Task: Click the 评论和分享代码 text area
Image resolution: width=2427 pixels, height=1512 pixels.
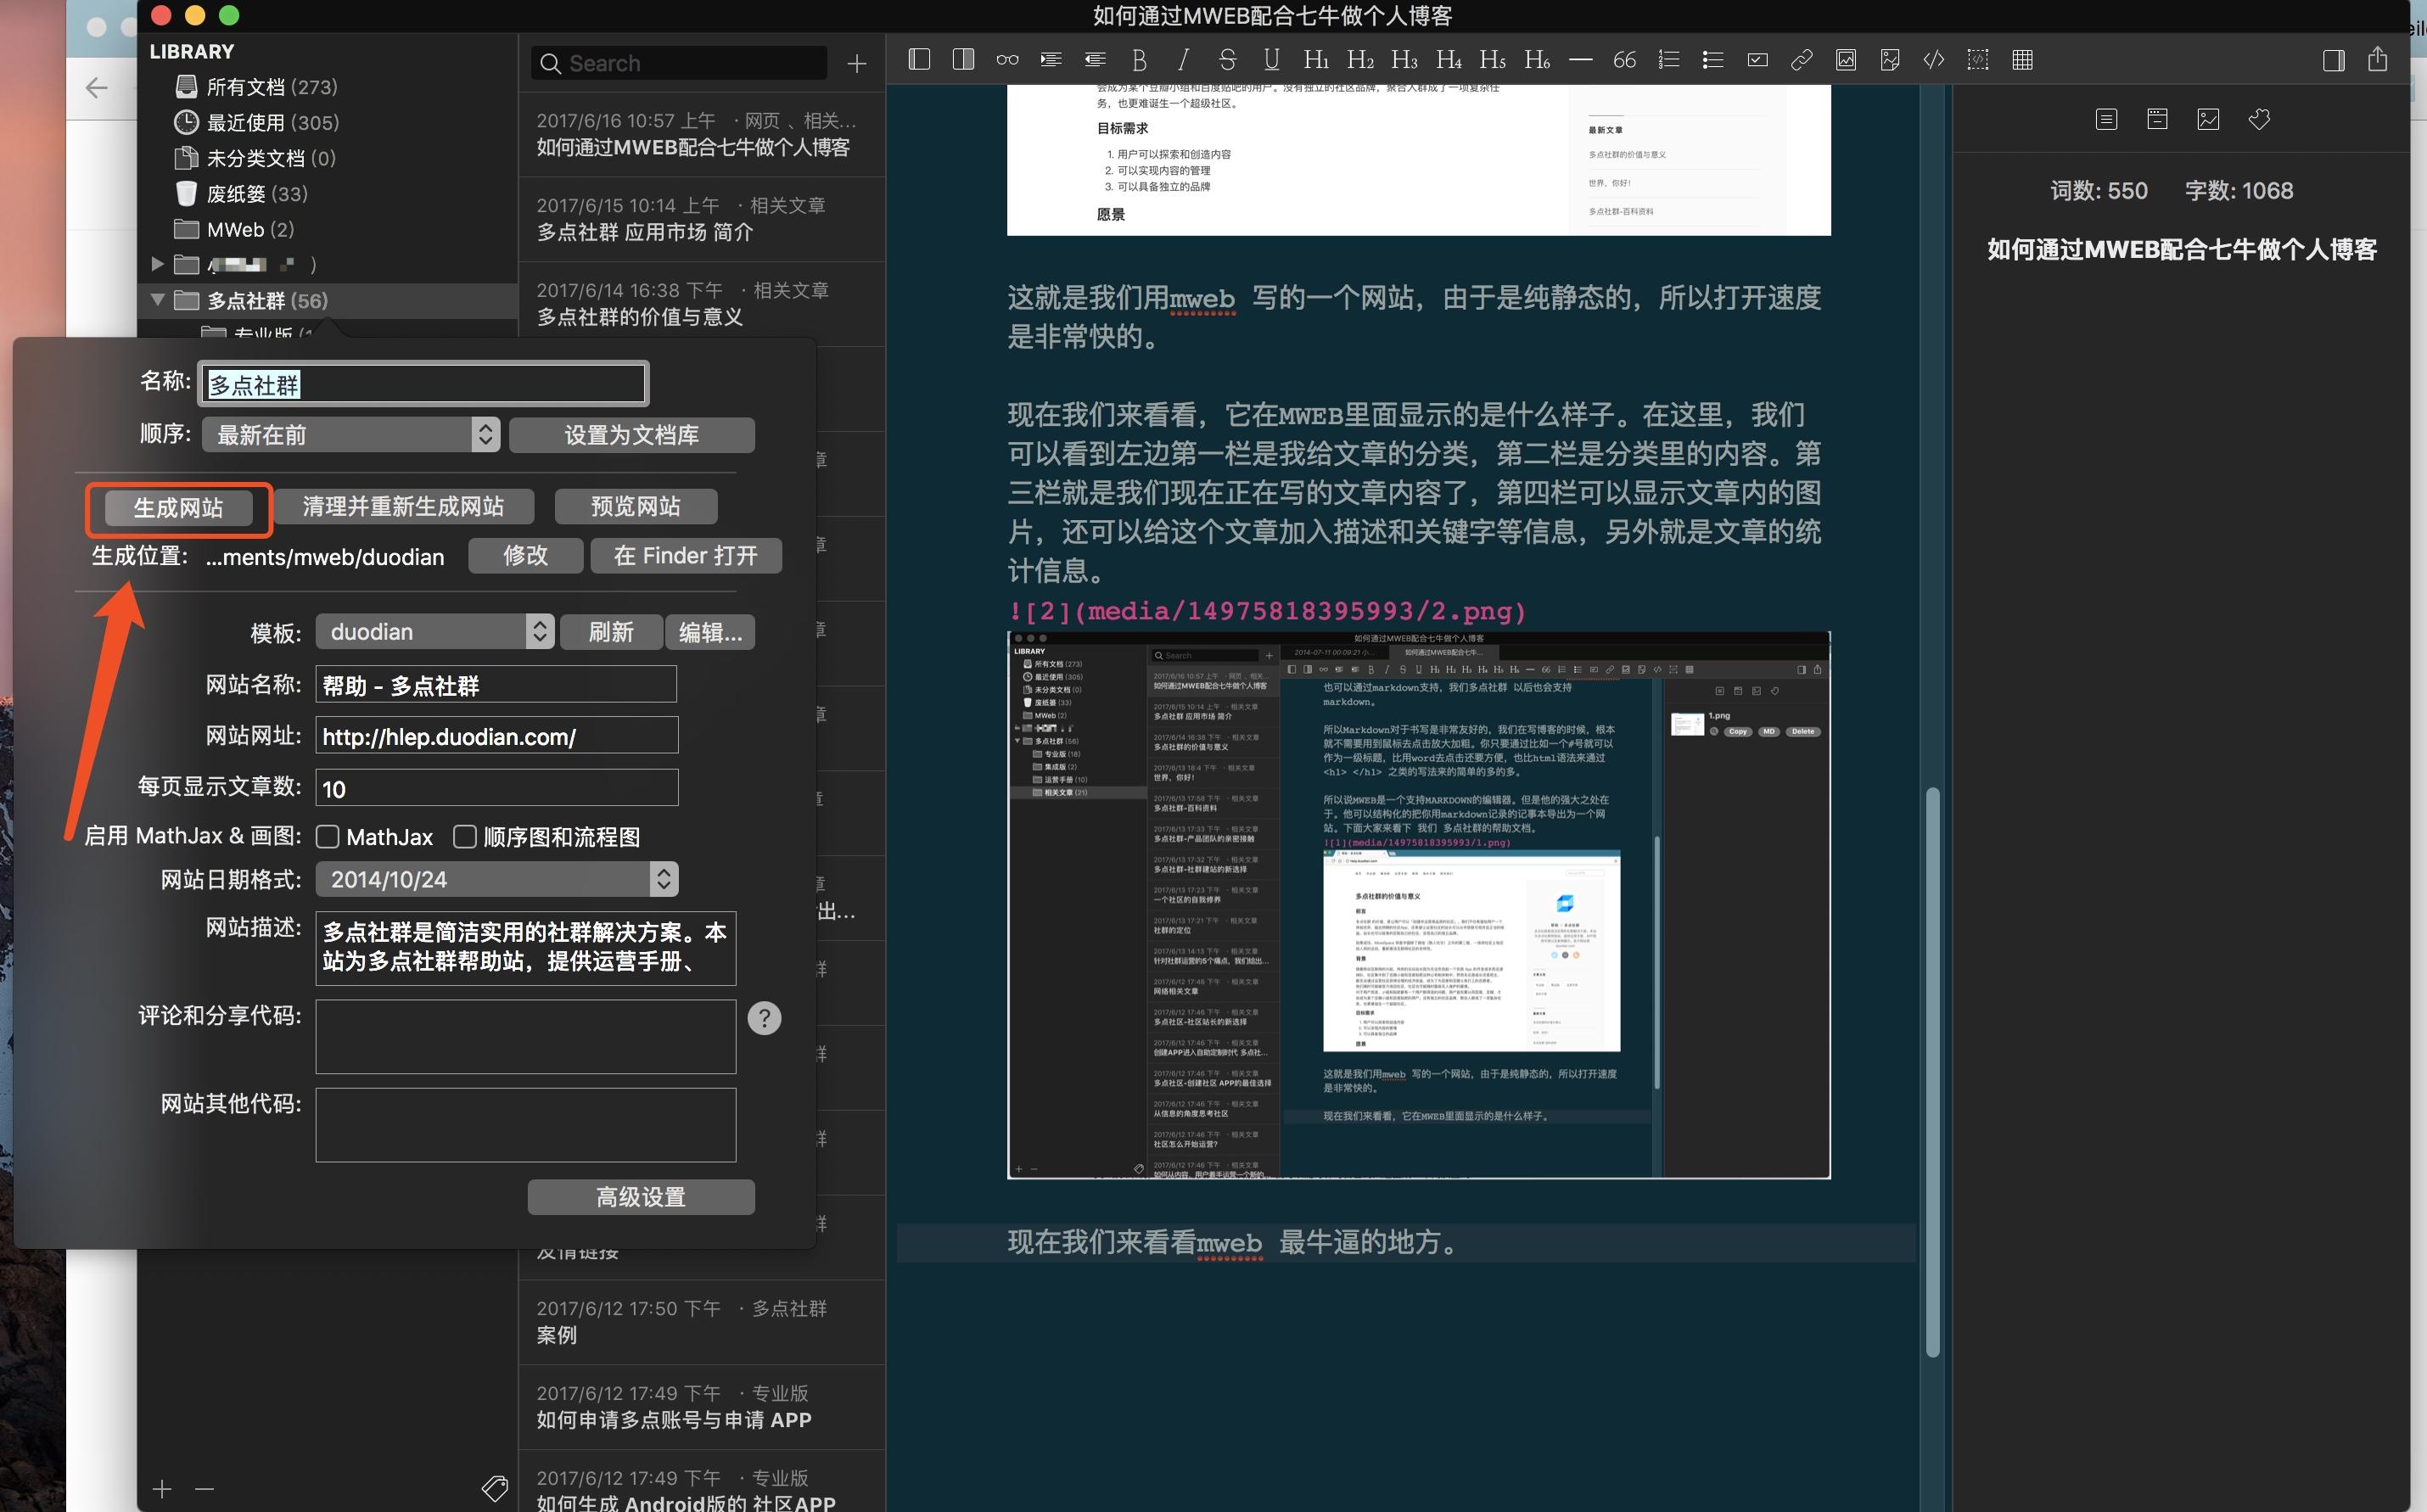Action: click(x=525, y=1036)
